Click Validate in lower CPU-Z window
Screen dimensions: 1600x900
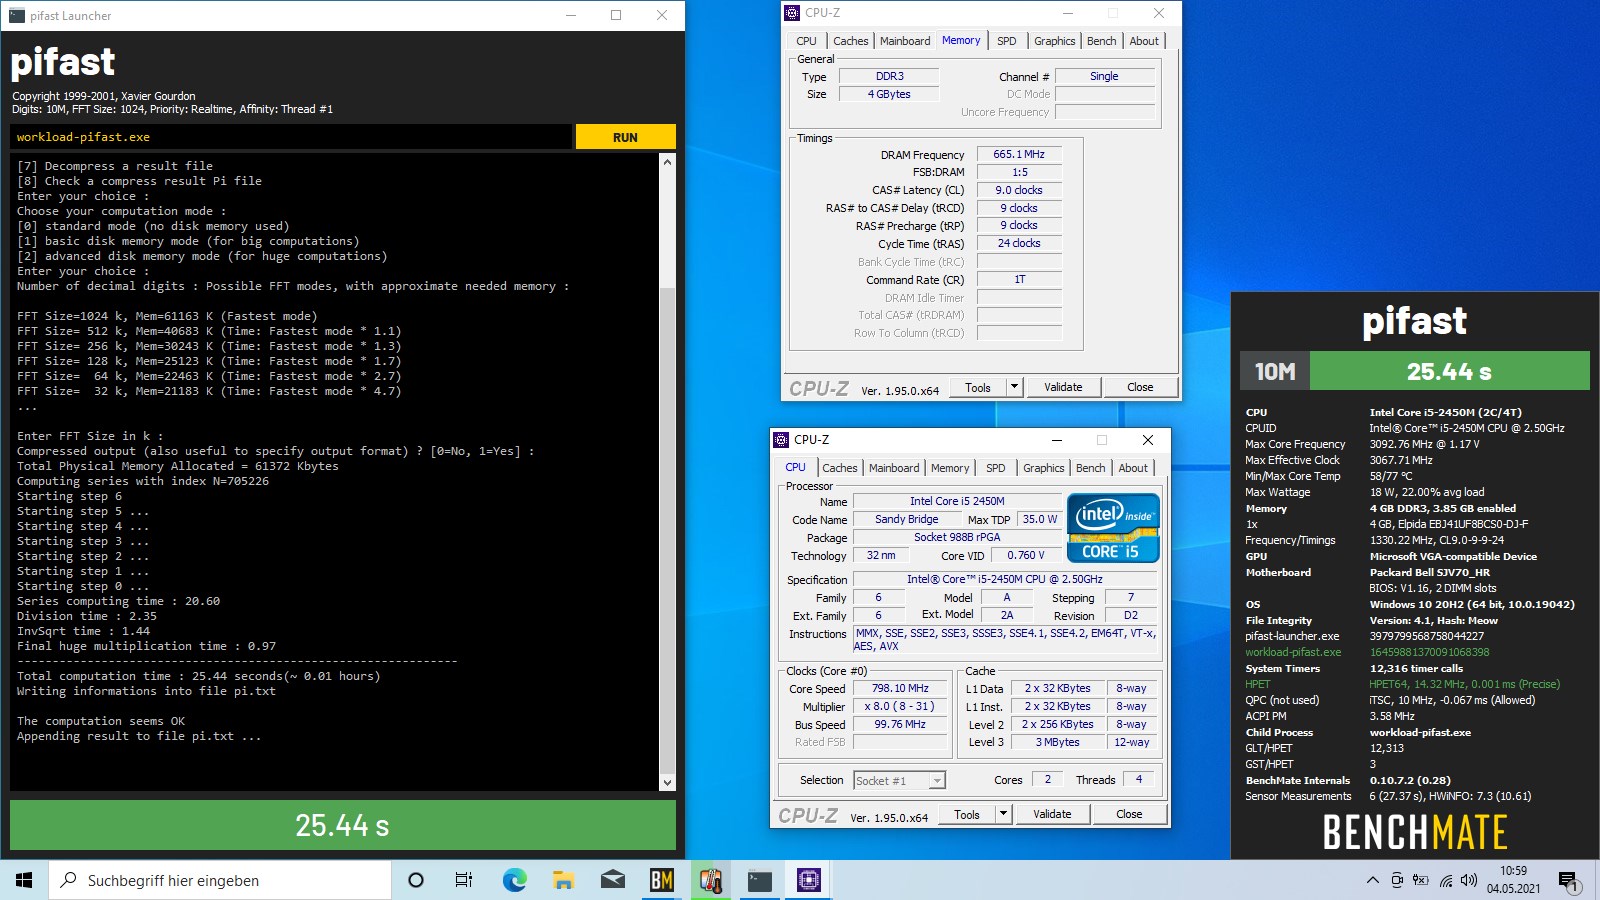click(1052, 814)
